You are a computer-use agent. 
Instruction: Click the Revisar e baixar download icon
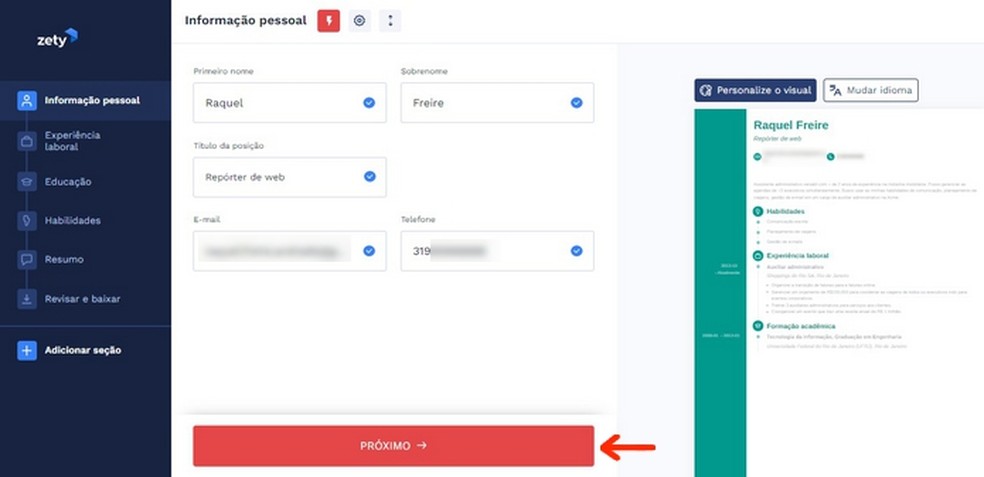coord(27,298)
